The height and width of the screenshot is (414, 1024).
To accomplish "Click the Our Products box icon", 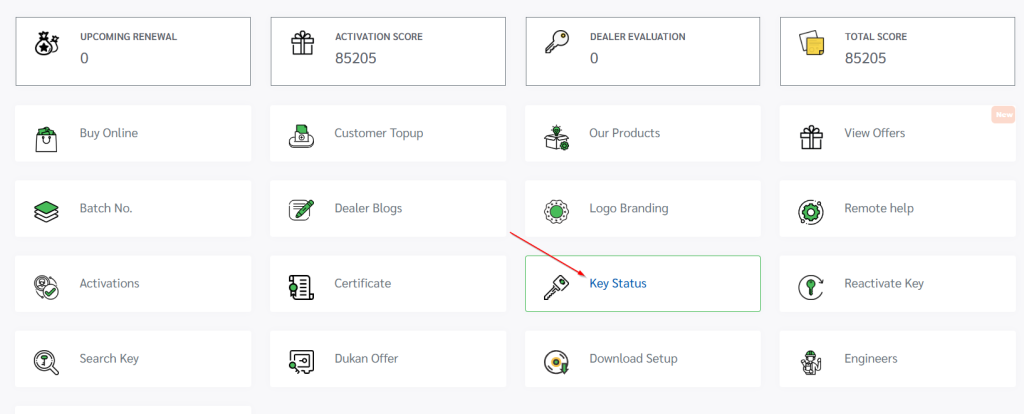I will 556,134.
